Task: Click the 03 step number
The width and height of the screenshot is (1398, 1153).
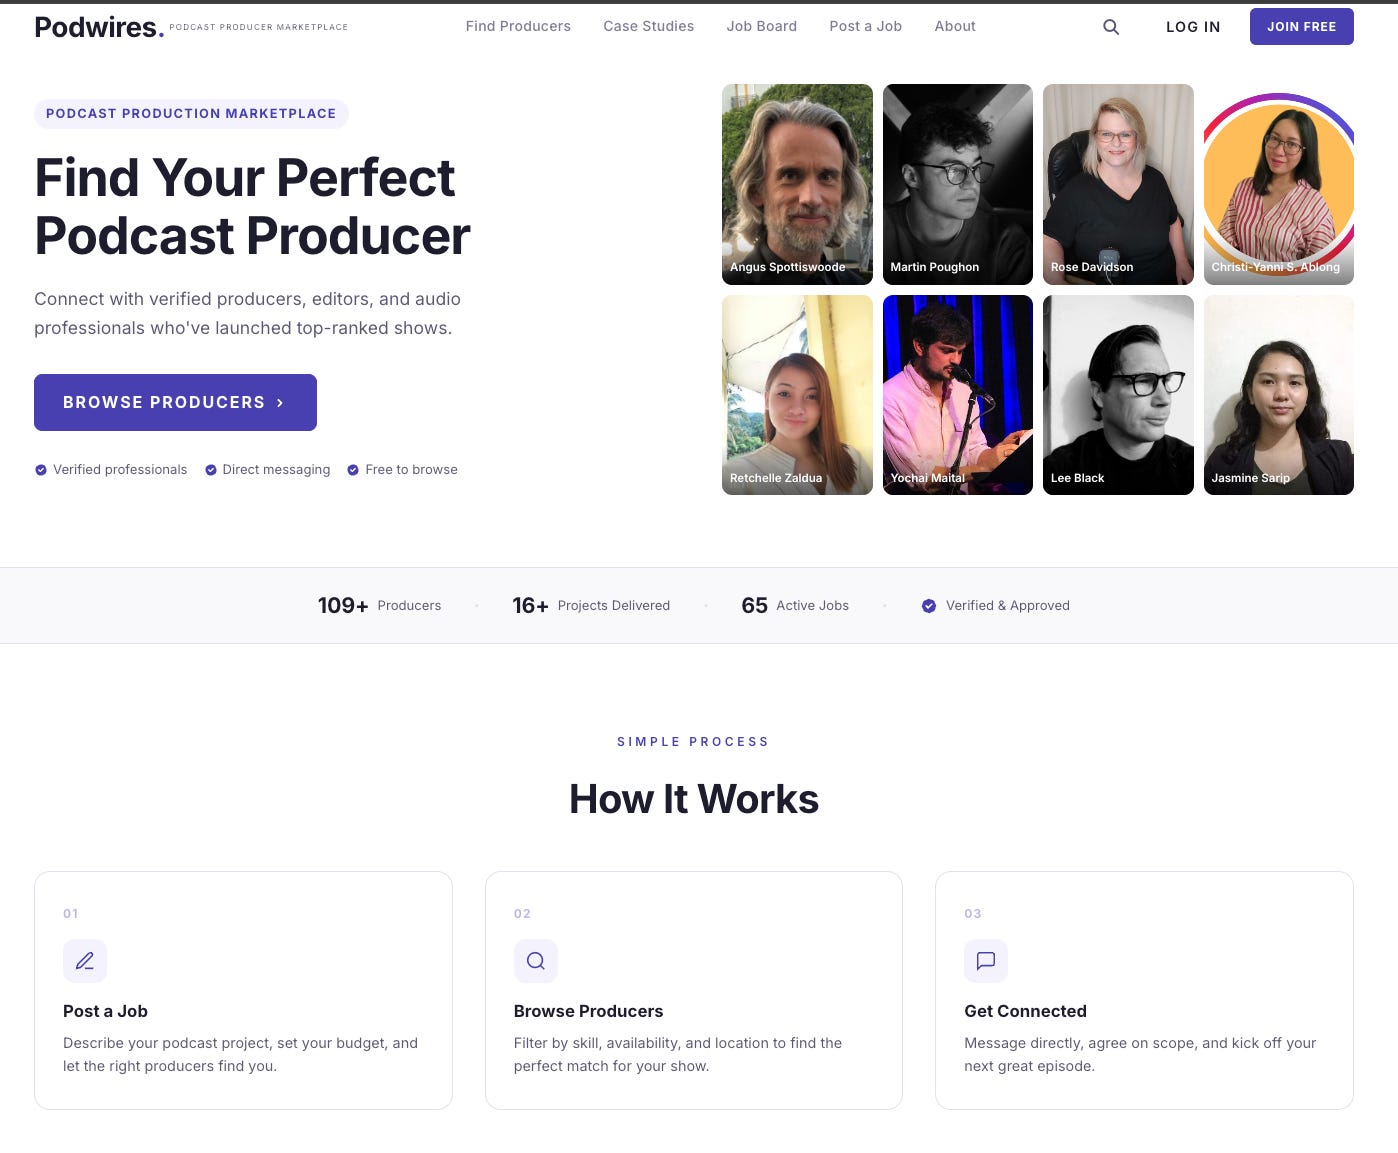Action: tap(973, 914)
